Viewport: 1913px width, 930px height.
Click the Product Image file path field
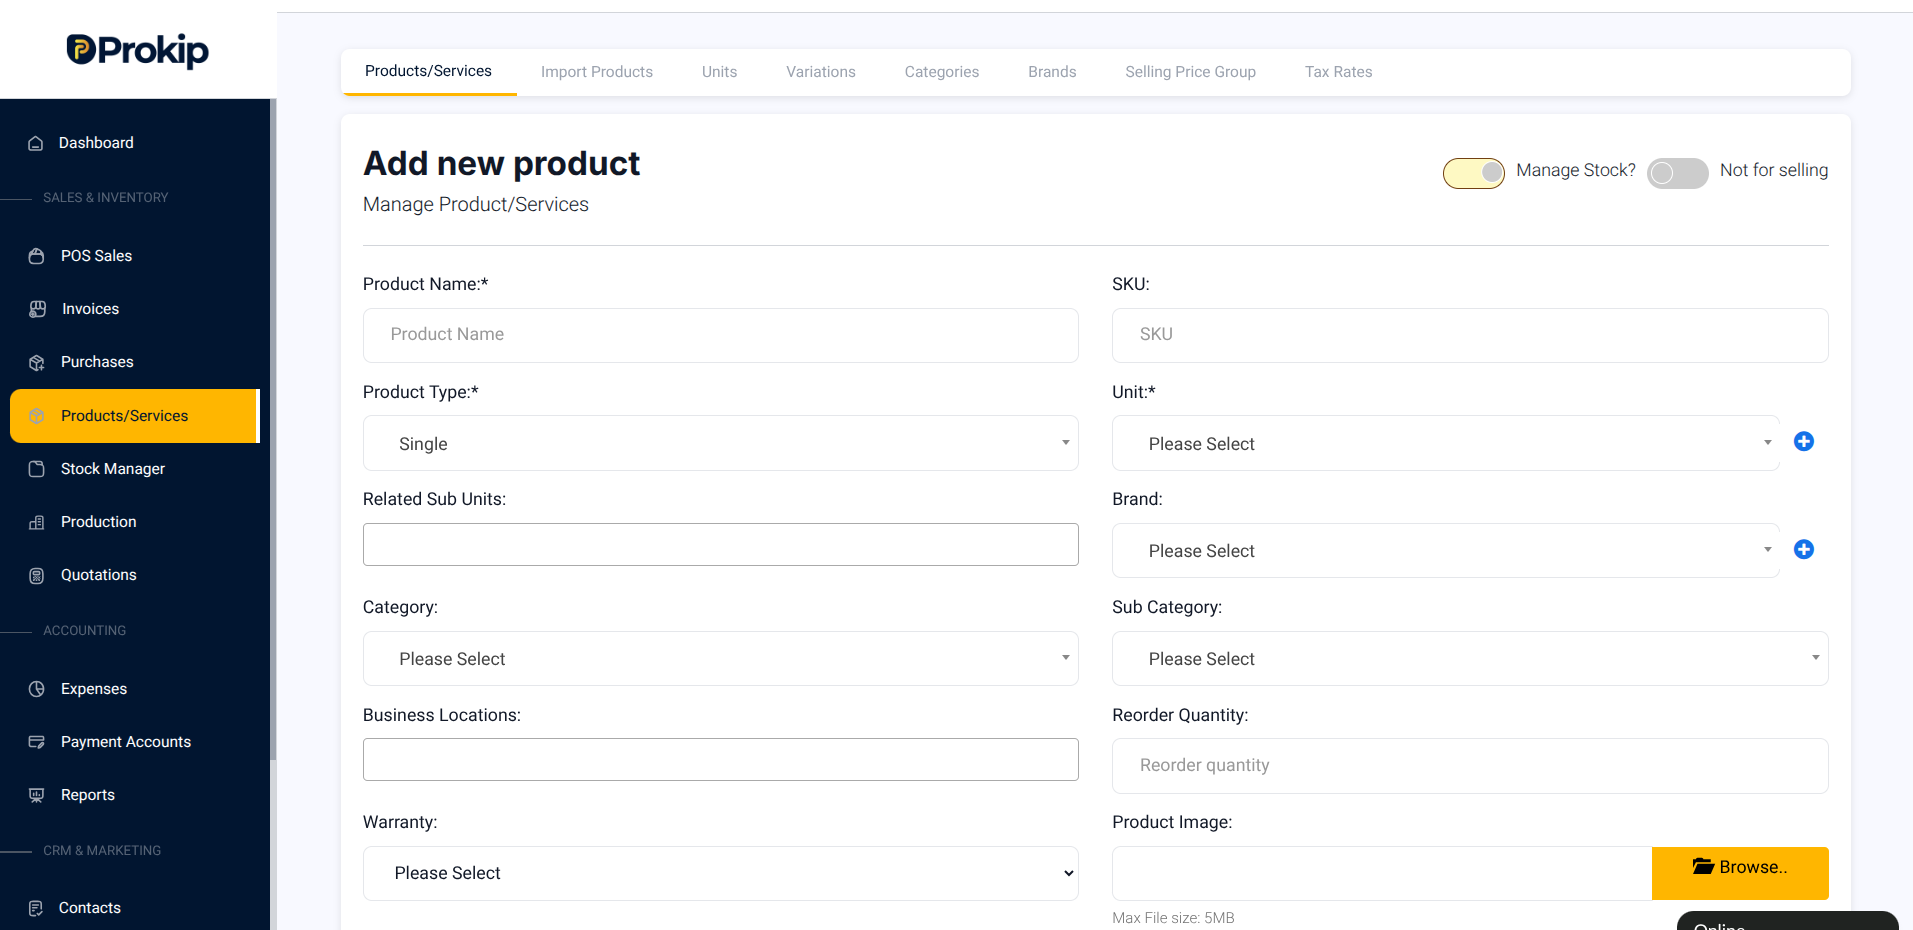point(1382,873)
